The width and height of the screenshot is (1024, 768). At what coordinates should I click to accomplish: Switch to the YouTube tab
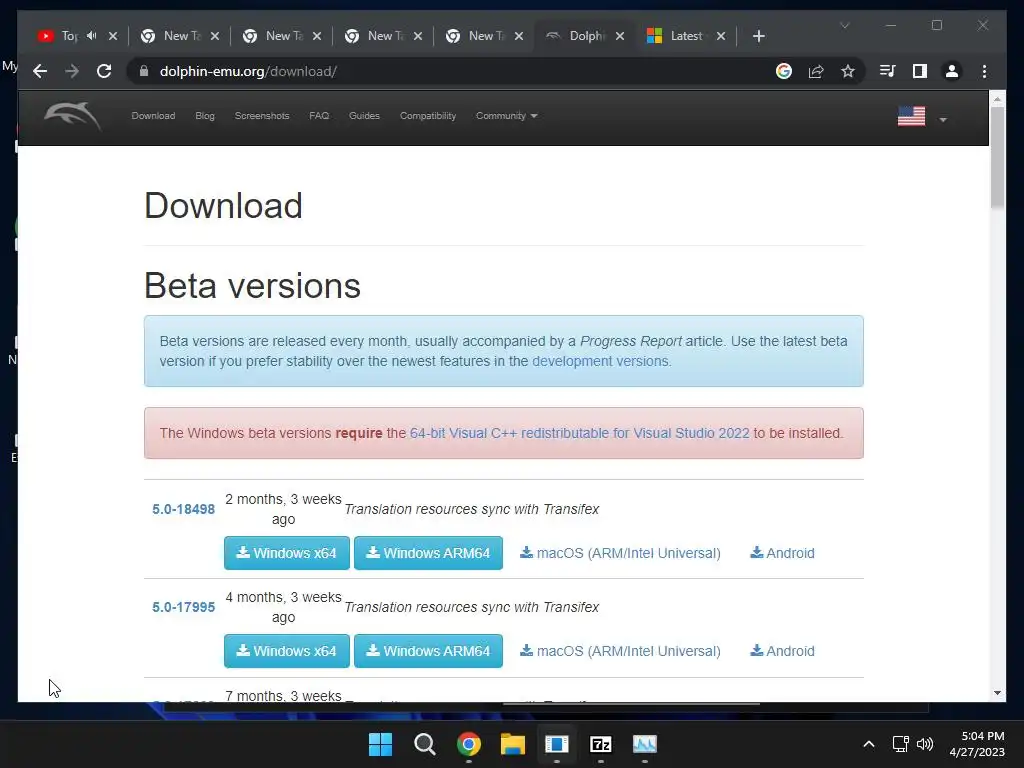tap(59, 36)
